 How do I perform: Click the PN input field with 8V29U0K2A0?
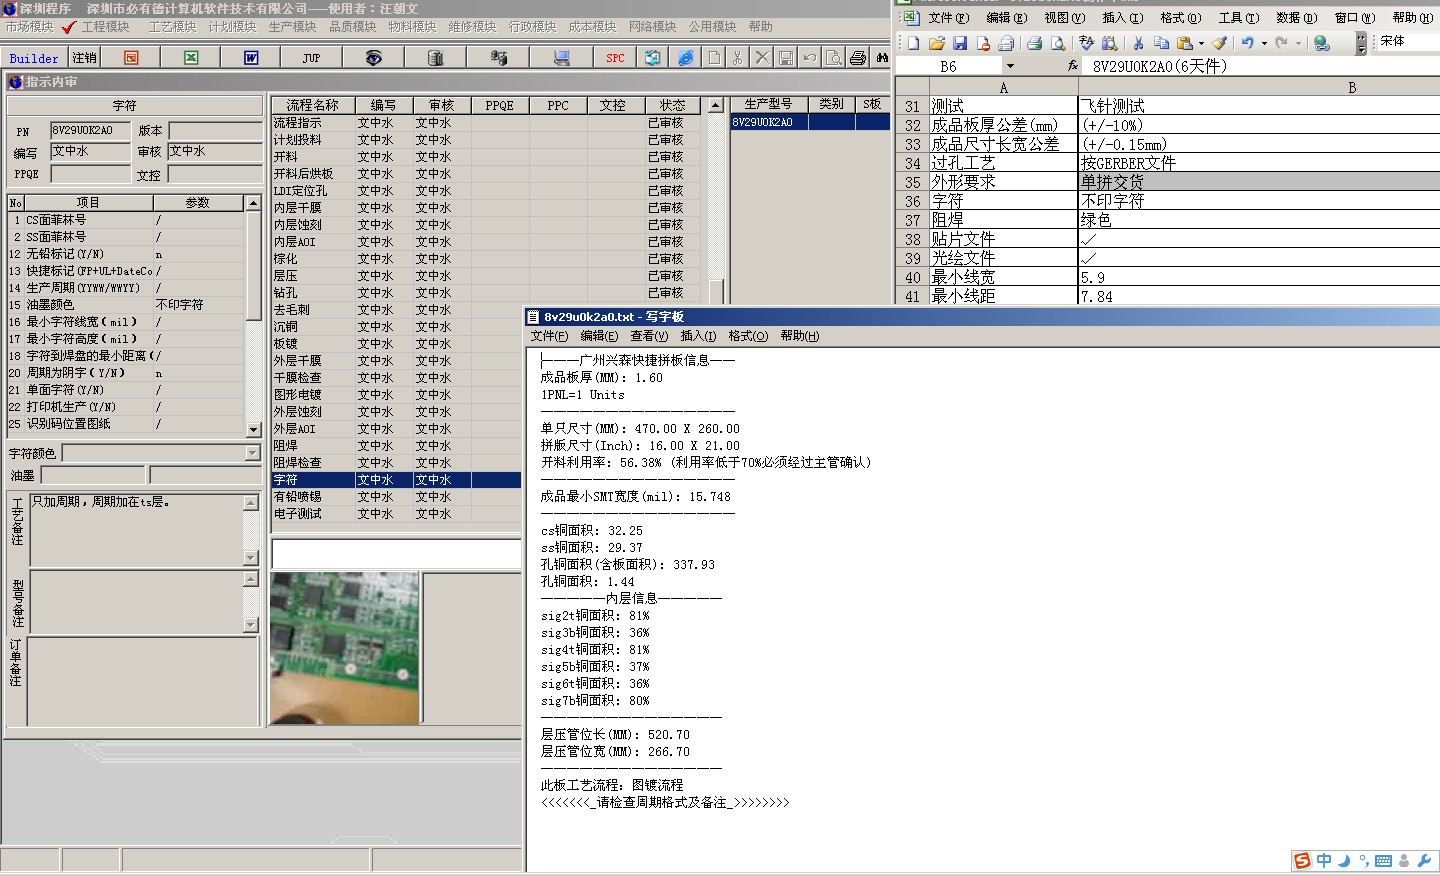[90, 130]
